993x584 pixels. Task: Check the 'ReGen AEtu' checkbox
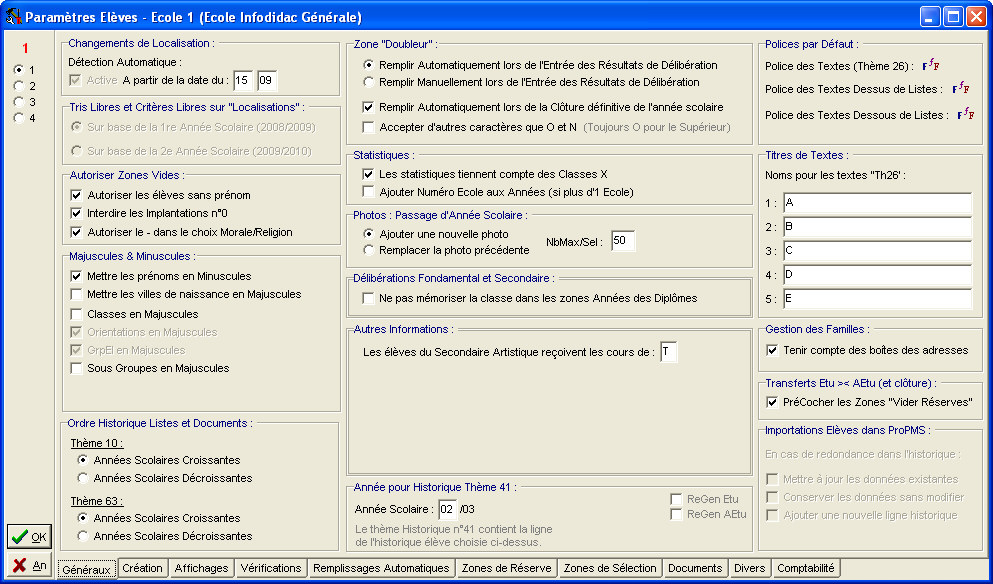676,514
